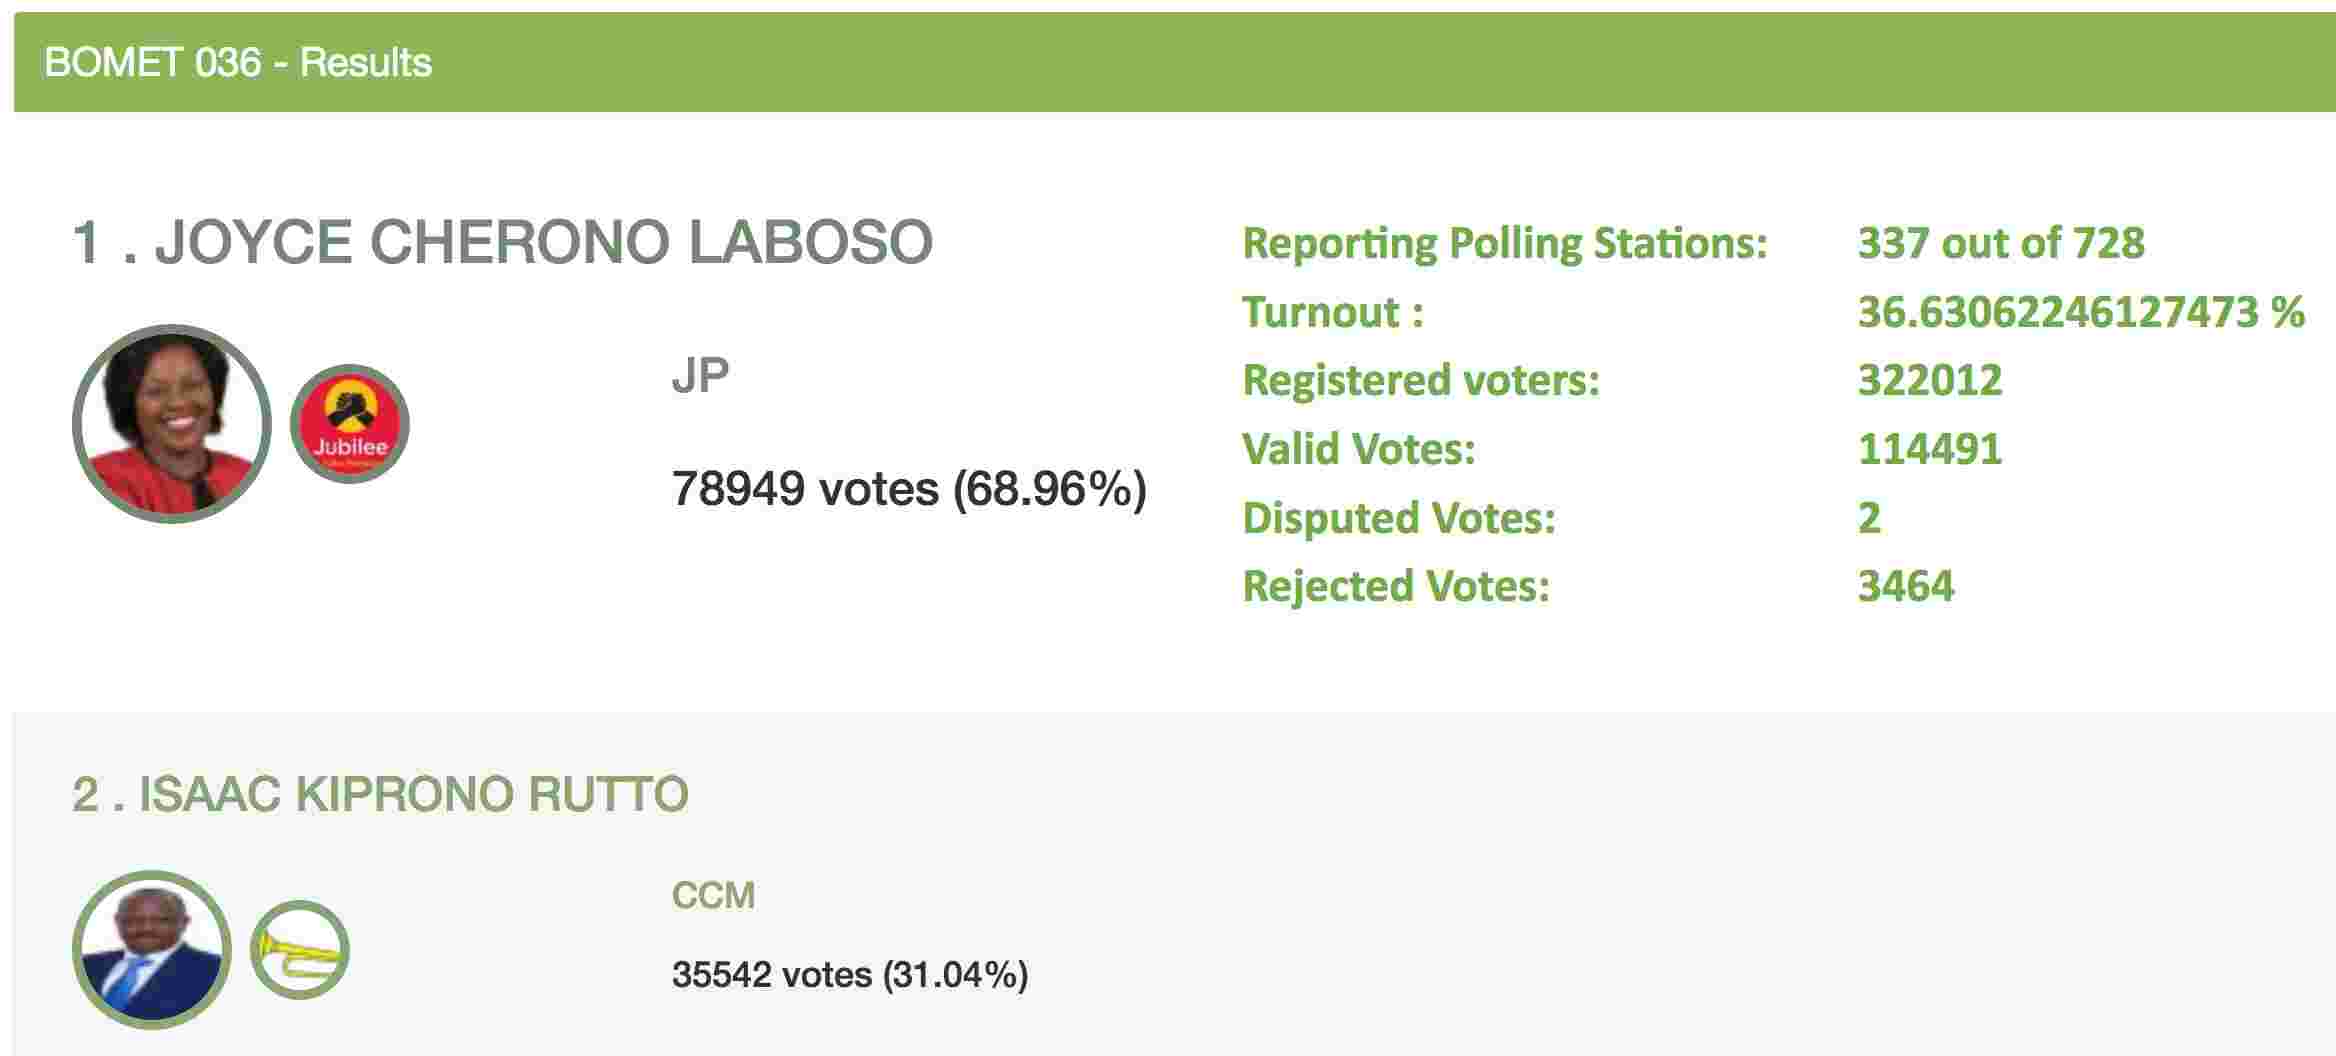The image size is (2336, 1056).
Task: Click the registered voters count 322012
Action: click(1929, 380)
